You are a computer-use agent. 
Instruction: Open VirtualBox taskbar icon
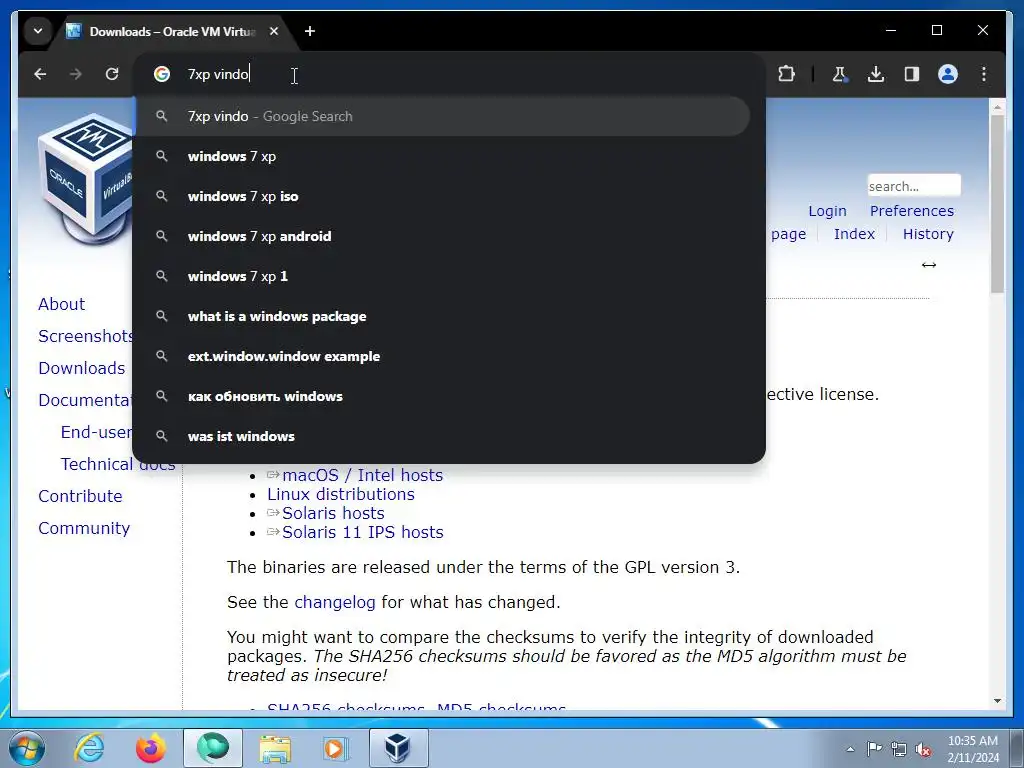click(399, 748)
